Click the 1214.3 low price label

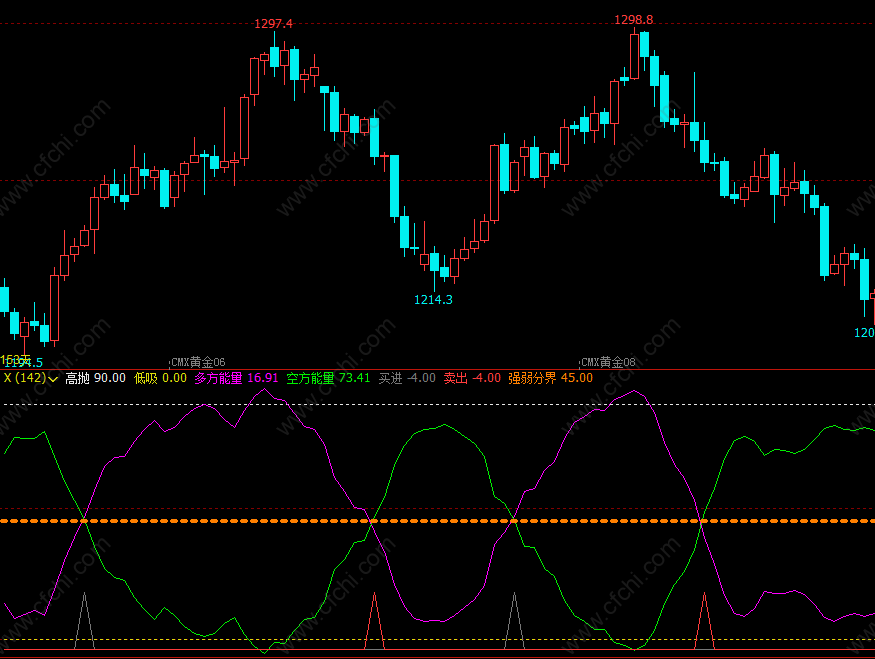pyautogui.click(x=433, y=300)
